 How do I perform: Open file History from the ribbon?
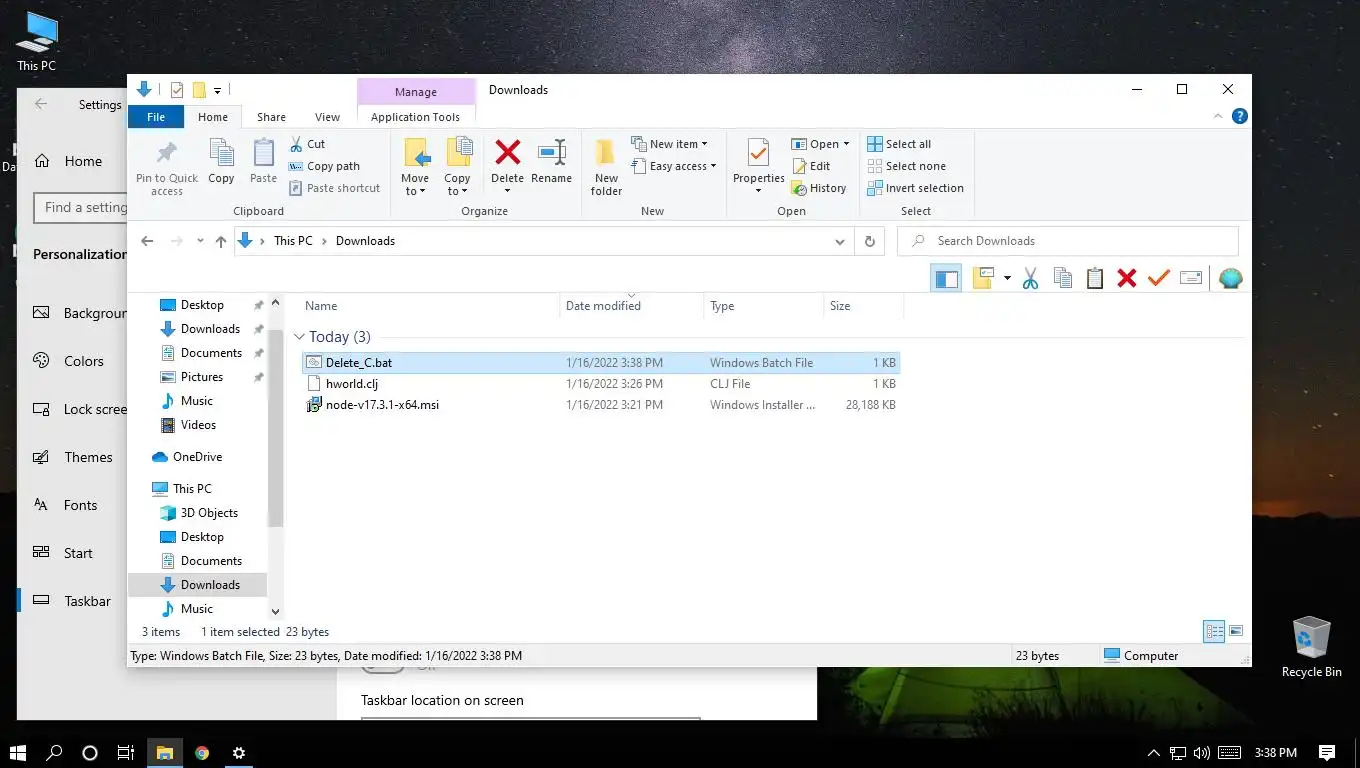tap(818, 188)
